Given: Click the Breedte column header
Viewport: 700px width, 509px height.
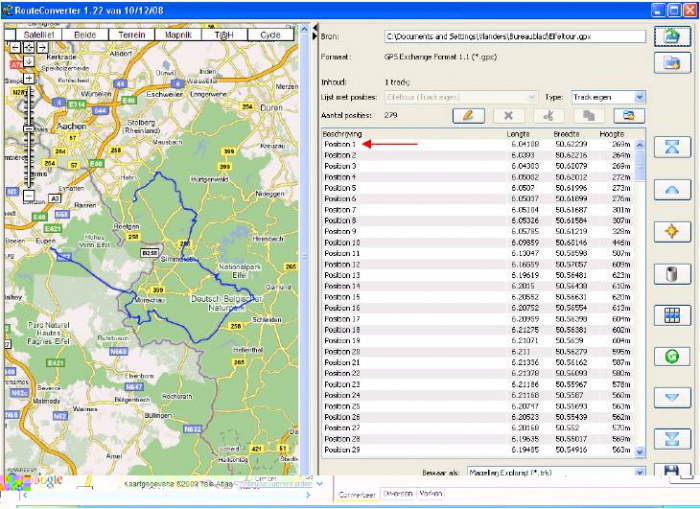Looking at the screenshot, I should coord(566,134).
